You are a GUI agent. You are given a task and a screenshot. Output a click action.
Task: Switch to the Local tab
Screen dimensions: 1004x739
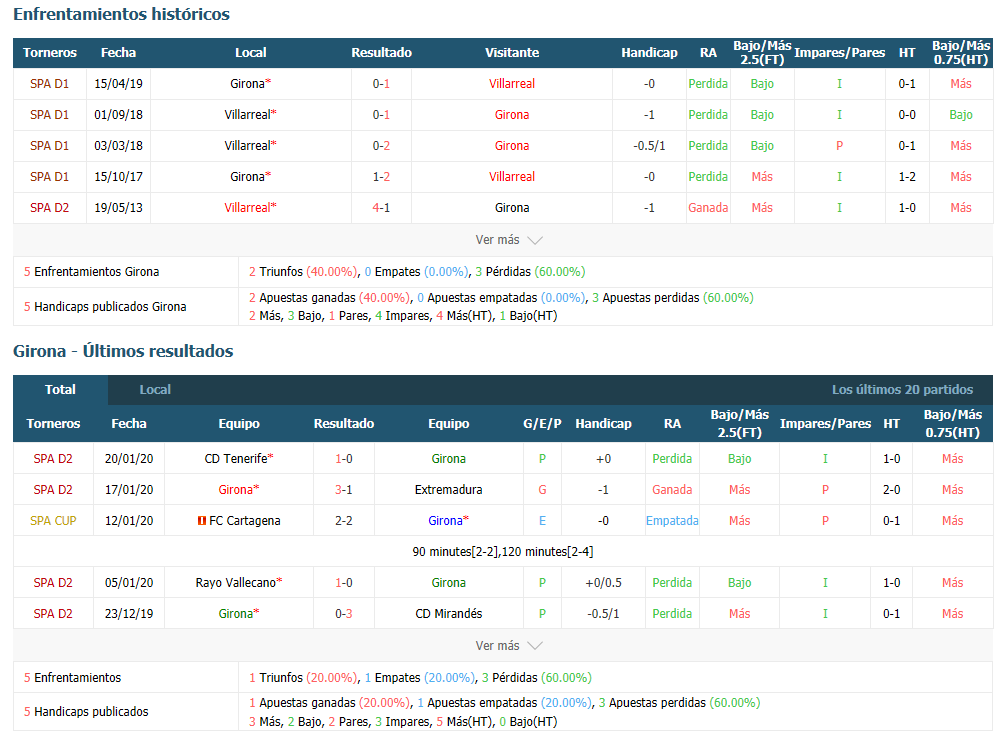pyautogui.click(x=155, y=389)
